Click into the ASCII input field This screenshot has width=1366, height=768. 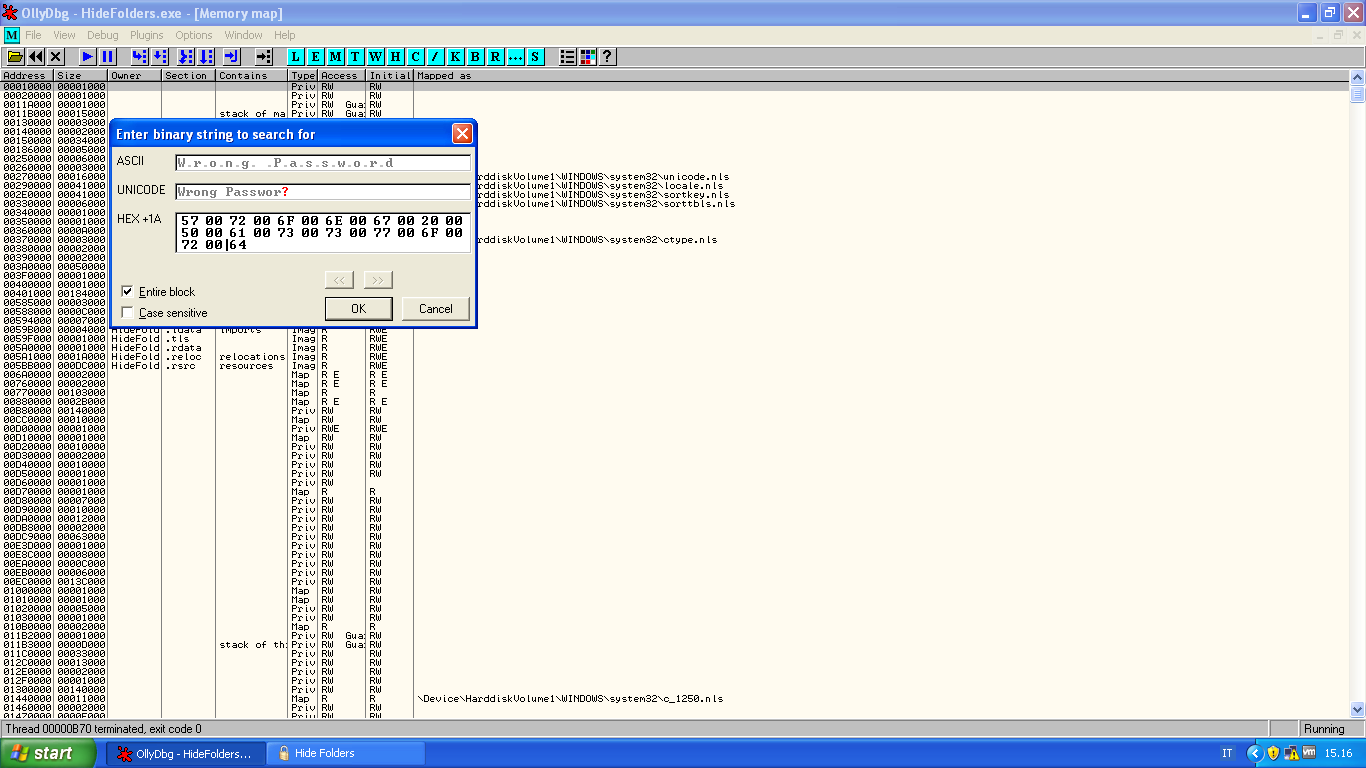point(323,162)
